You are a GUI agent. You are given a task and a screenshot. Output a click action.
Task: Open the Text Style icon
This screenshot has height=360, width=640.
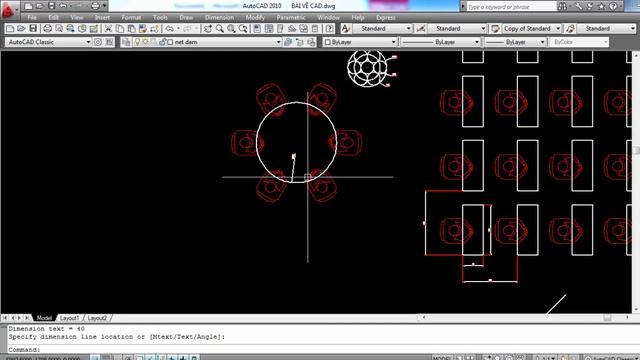tap(346, 29)
